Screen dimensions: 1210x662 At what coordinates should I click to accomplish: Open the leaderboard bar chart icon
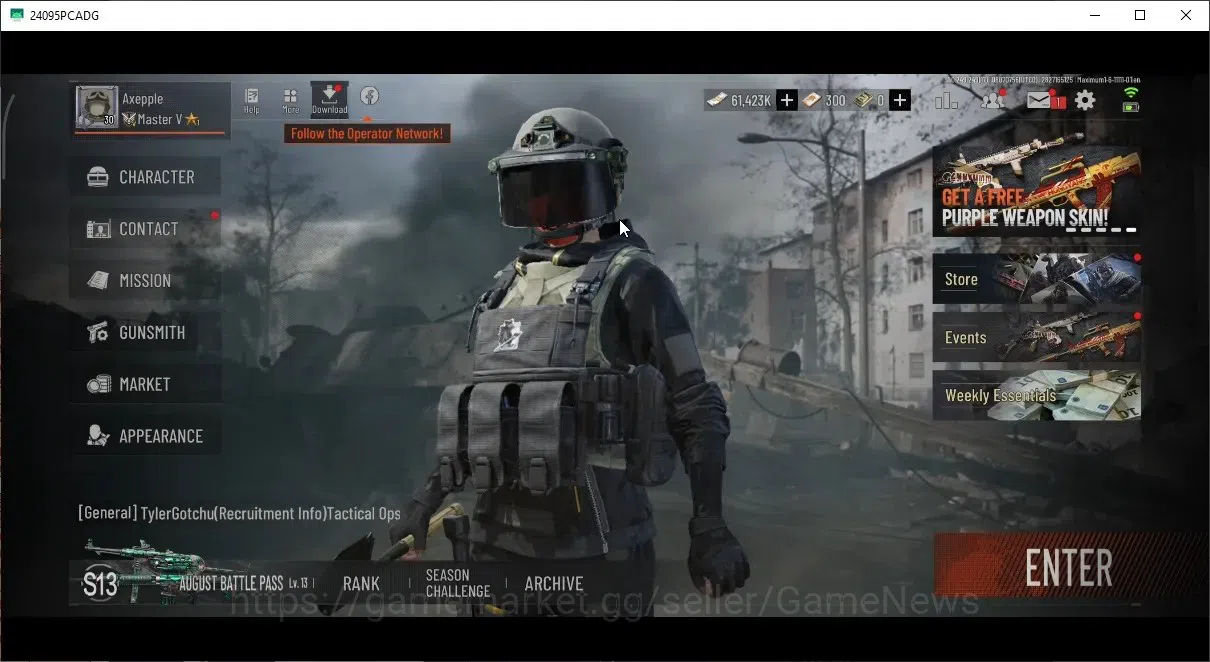pyautogui.click(x=946, y=100)
